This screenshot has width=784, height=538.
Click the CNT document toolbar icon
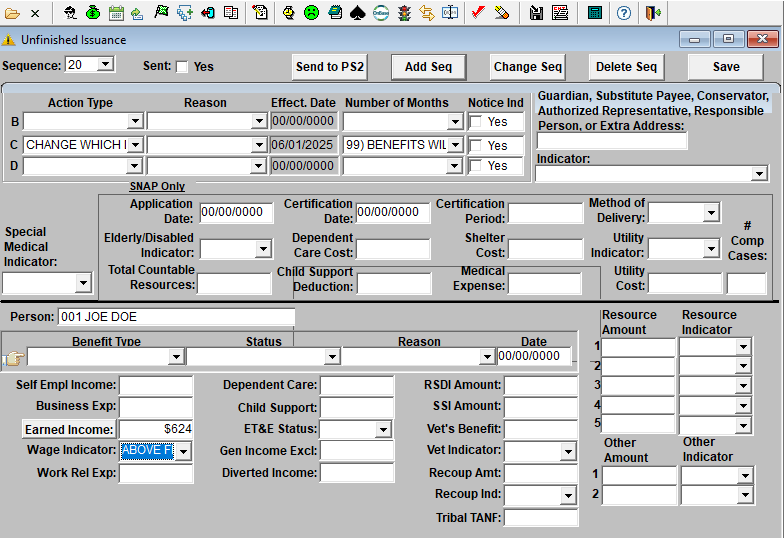[560, 12]
